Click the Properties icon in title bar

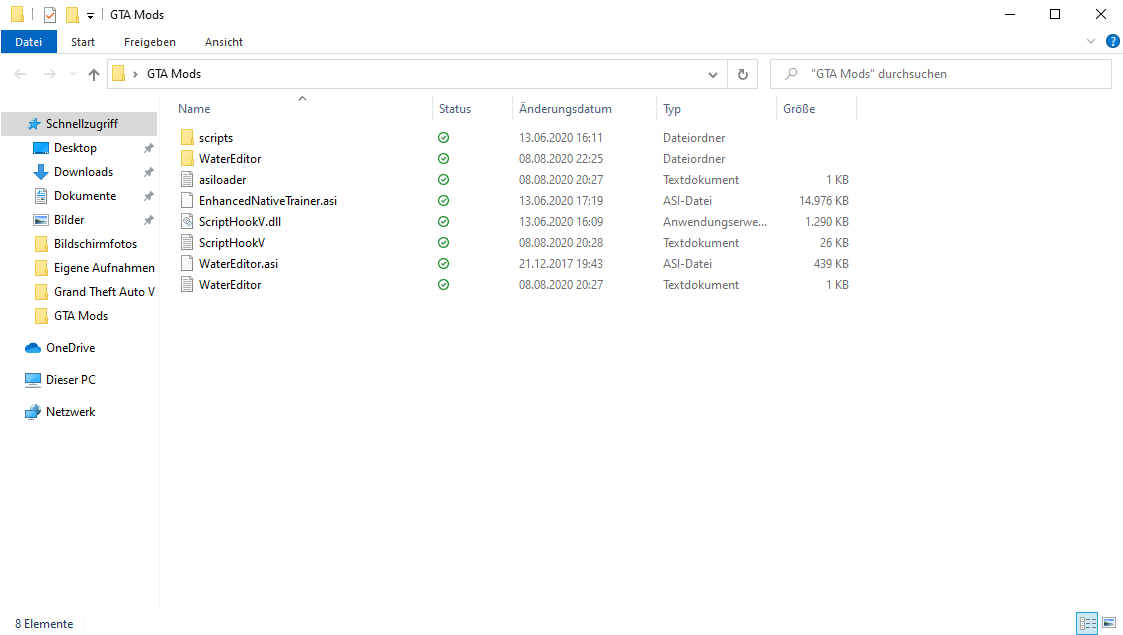click(50, 15)
